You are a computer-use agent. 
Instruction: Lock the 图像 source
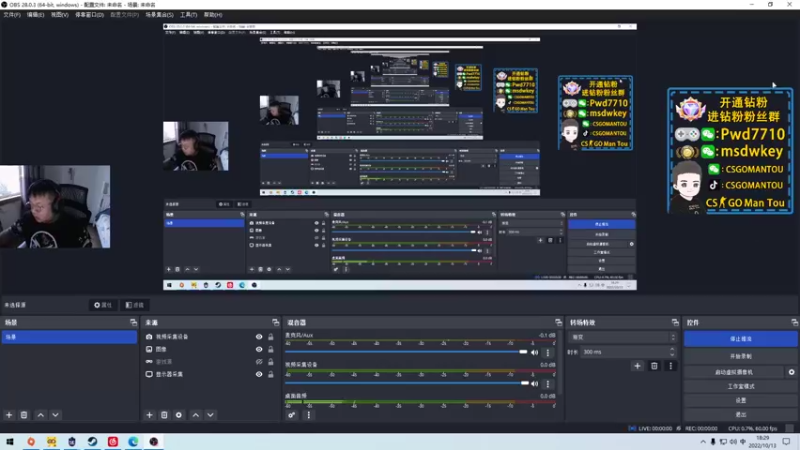pos(271,349)
